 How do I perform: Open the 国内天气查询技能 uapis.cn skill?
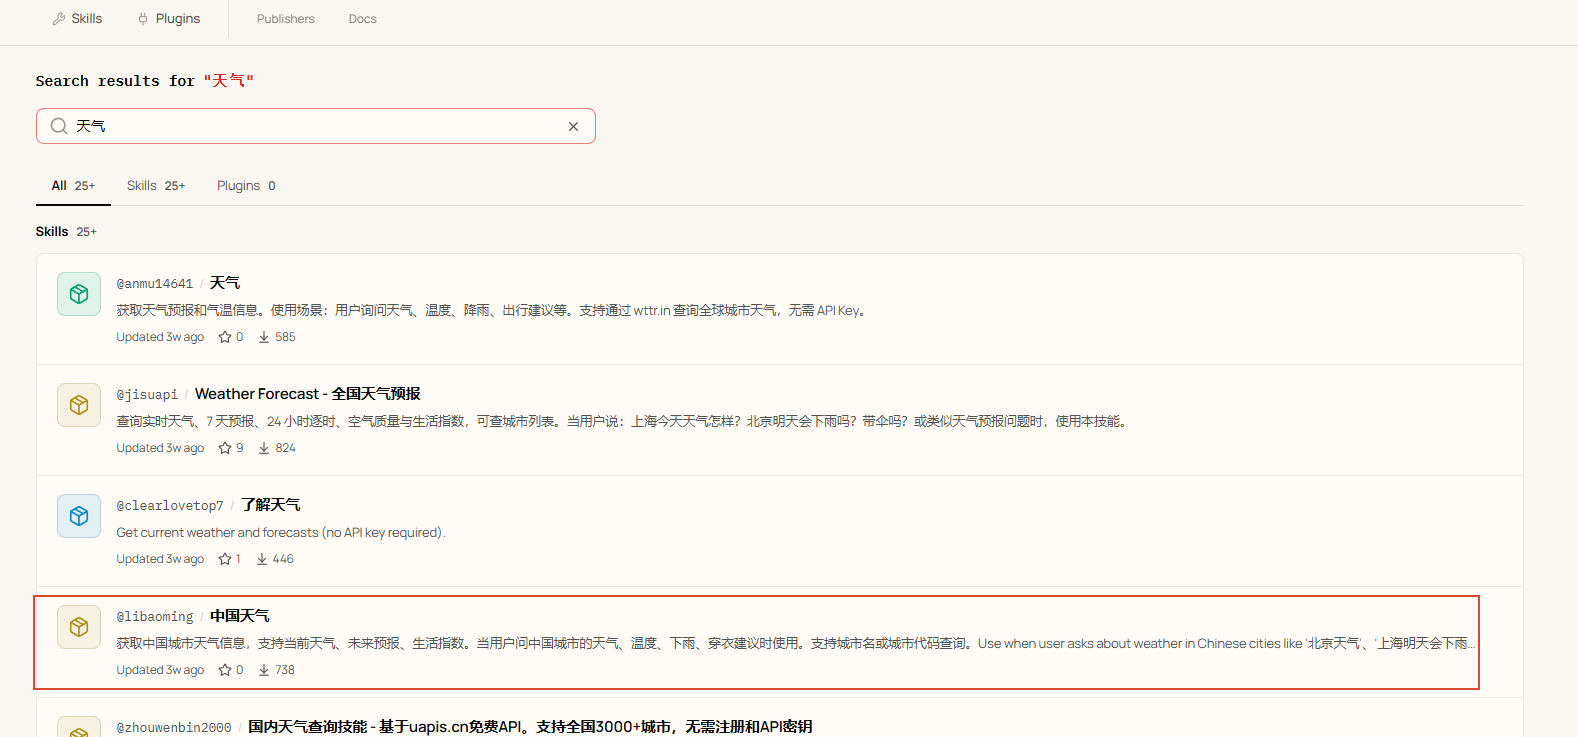[530, 727]
